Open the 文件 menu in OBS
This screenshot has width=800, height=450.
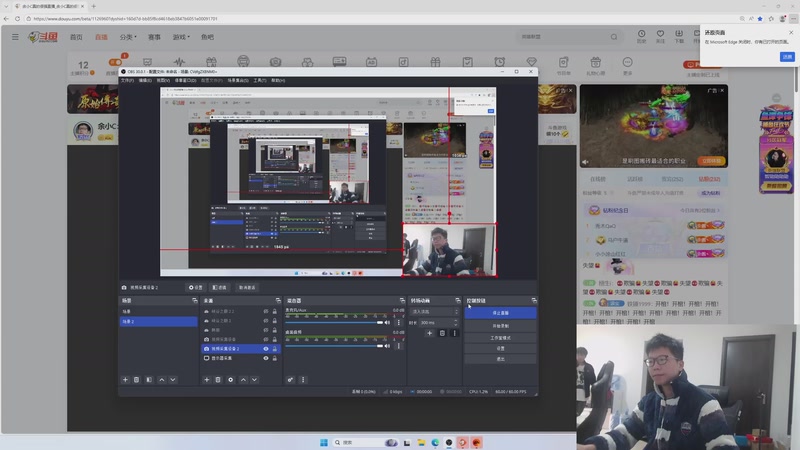click(127, 80)
